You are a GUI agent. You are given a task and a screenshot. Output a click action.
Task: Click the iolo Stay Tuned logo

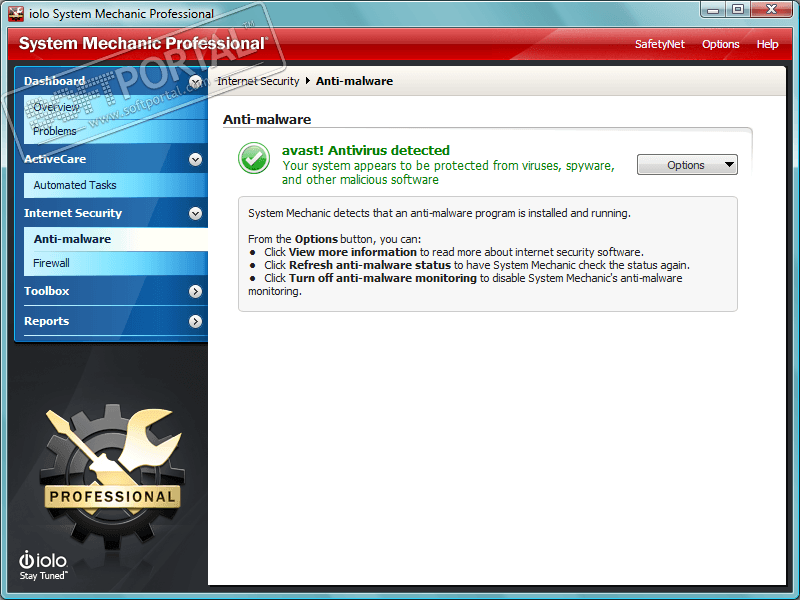click(43, 566)
